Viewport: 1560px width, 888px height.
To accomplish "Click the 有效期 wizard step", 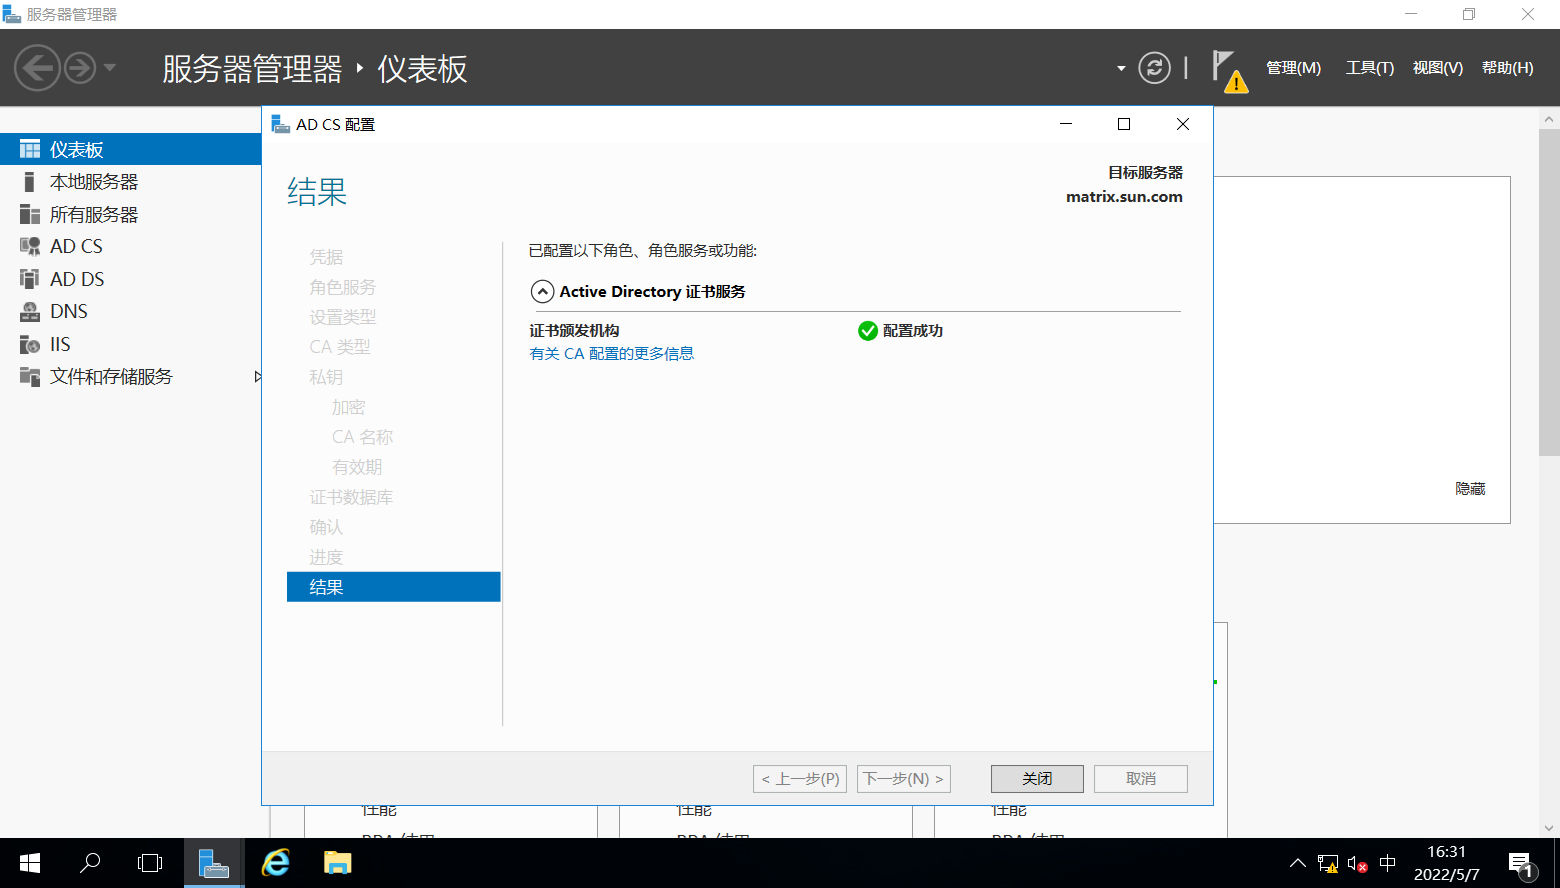I will coord(357,467).
